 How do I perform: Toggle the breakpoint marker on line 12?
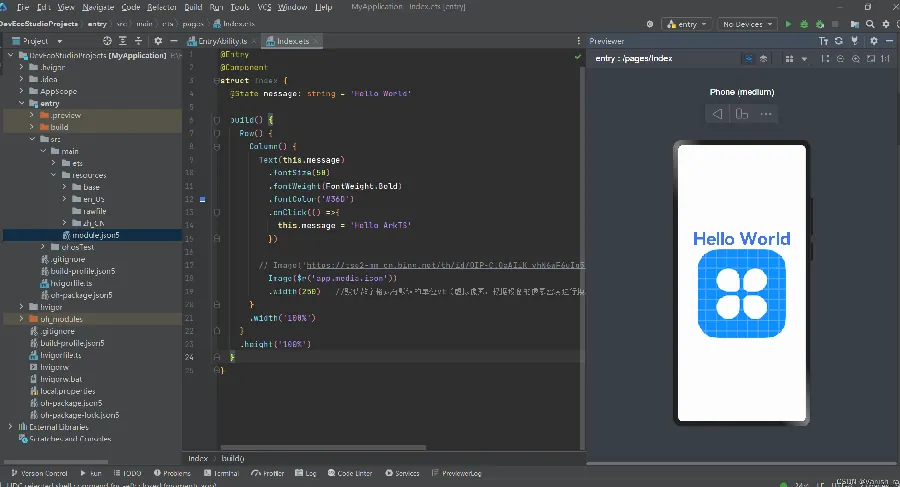tap(202, 199)
